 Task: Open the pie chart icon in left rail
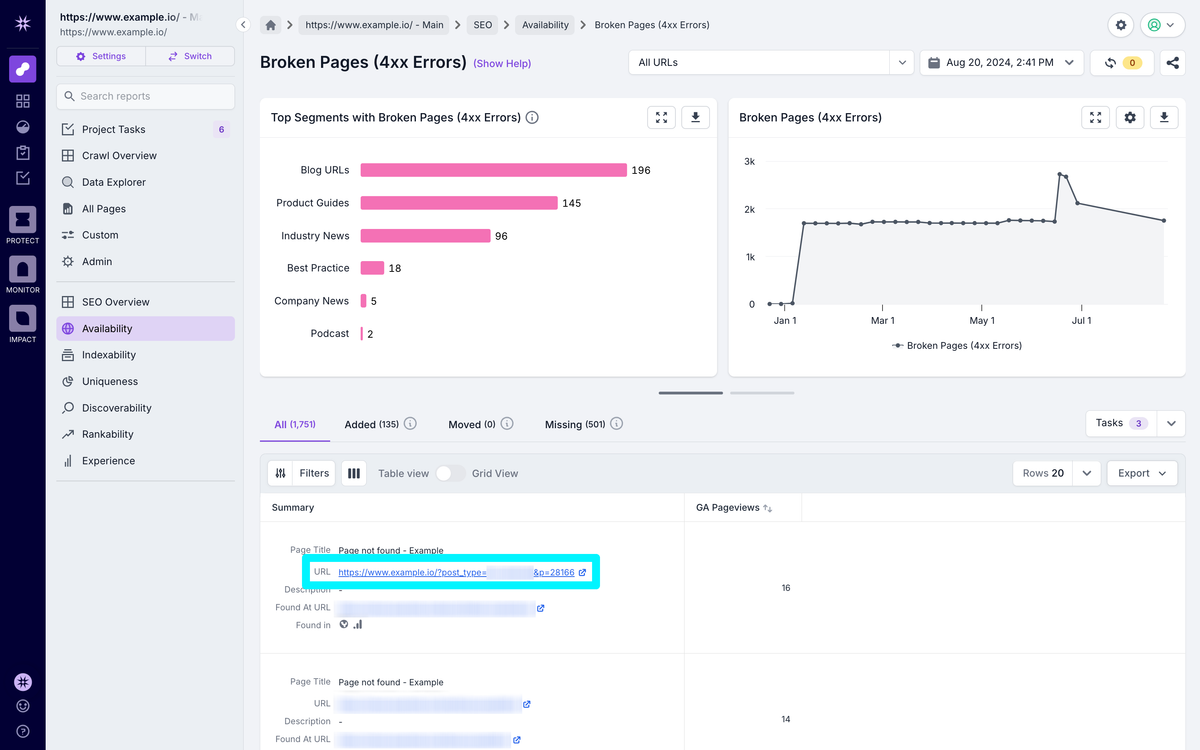pos(22,127)
